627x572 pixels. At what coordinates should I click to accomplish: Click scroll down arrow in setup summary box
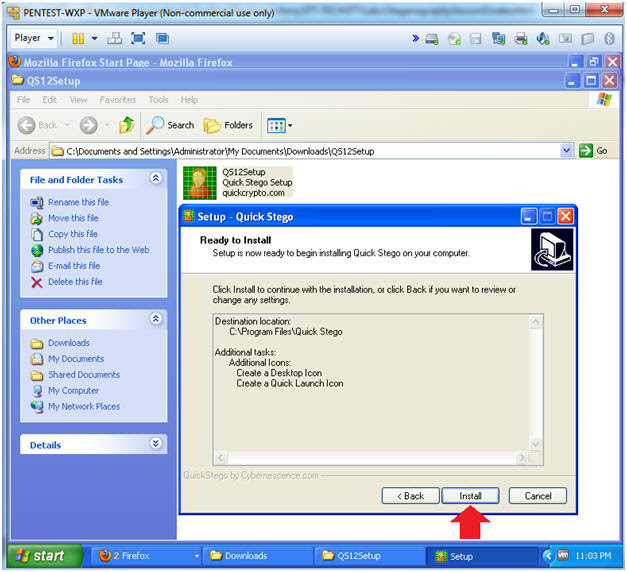[x=535, y=444]
